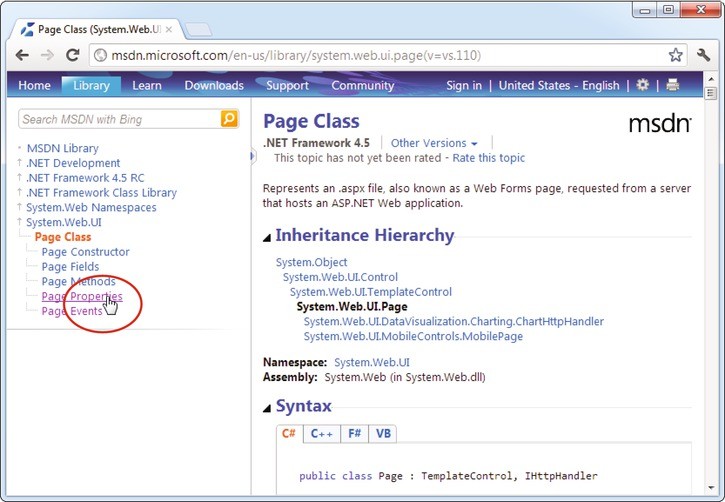Viewport: 725px width, 502px height.
Task: Open the Page Constructor link
Action: pyautogui.click(x=86, y=252)
